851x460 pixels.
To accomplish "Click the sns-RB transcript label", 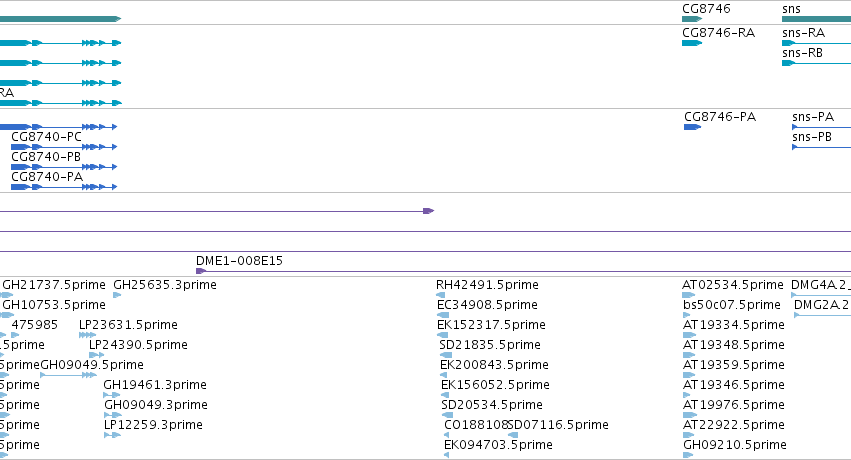I will 802,53.
